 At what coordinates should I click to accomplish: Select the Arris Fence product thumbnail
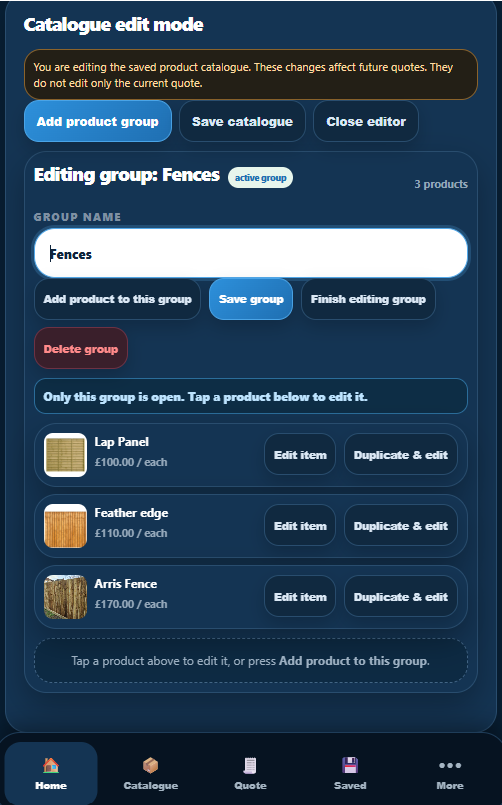click(x=65, y=597)
